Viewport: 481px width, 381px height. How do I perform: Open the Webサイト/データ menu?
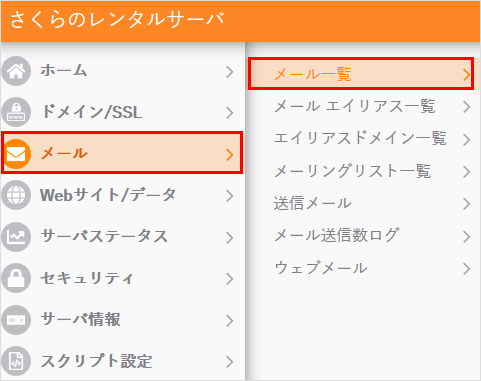[x=122, y=195]
